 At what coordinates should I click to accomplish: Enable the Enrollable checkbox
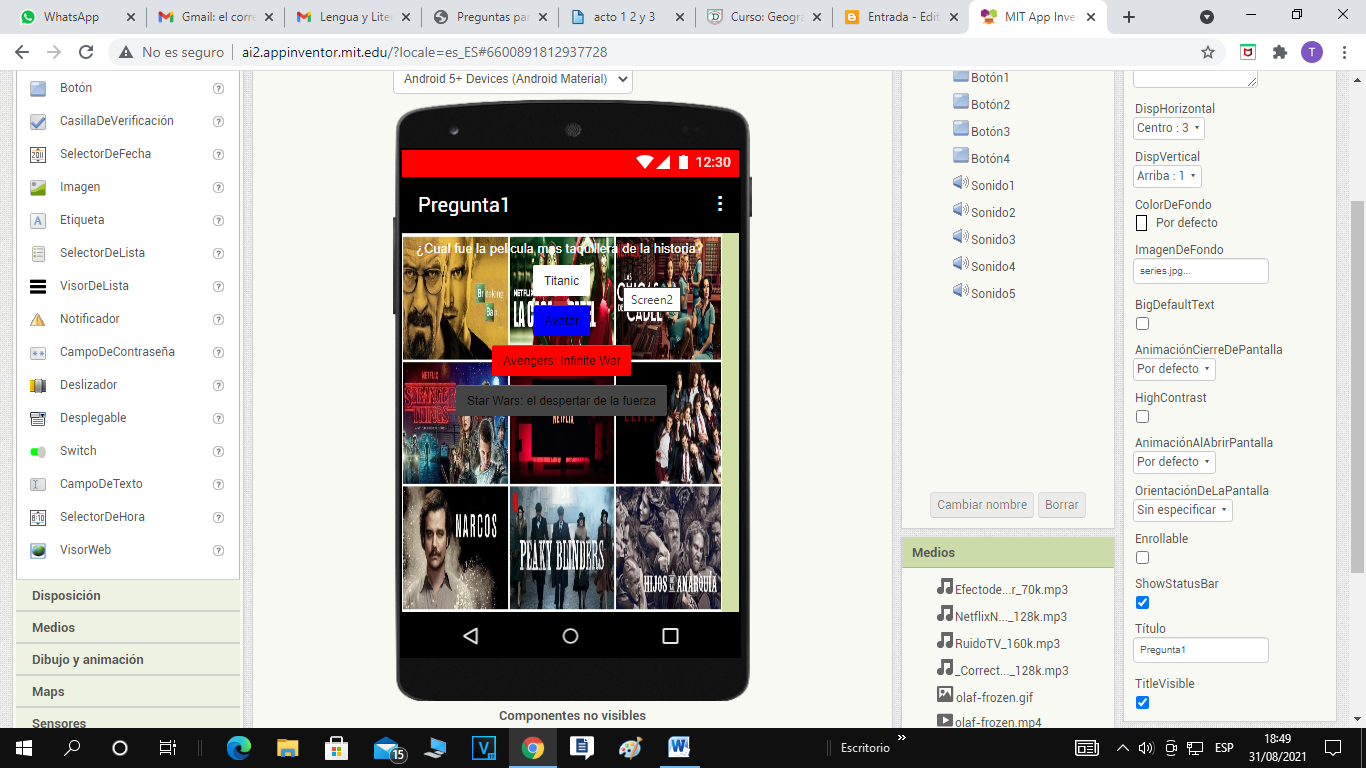coord(1142,557)
